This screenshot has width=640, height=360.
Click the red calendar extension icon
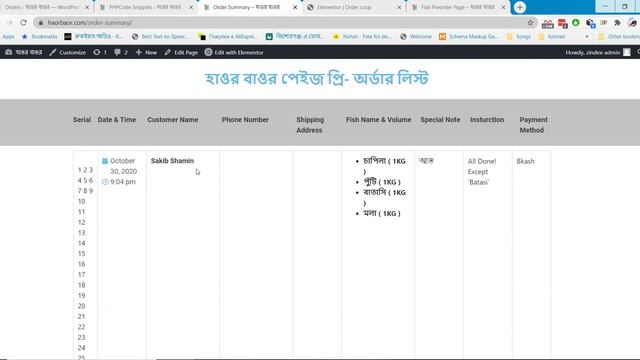tap(562, 24)
